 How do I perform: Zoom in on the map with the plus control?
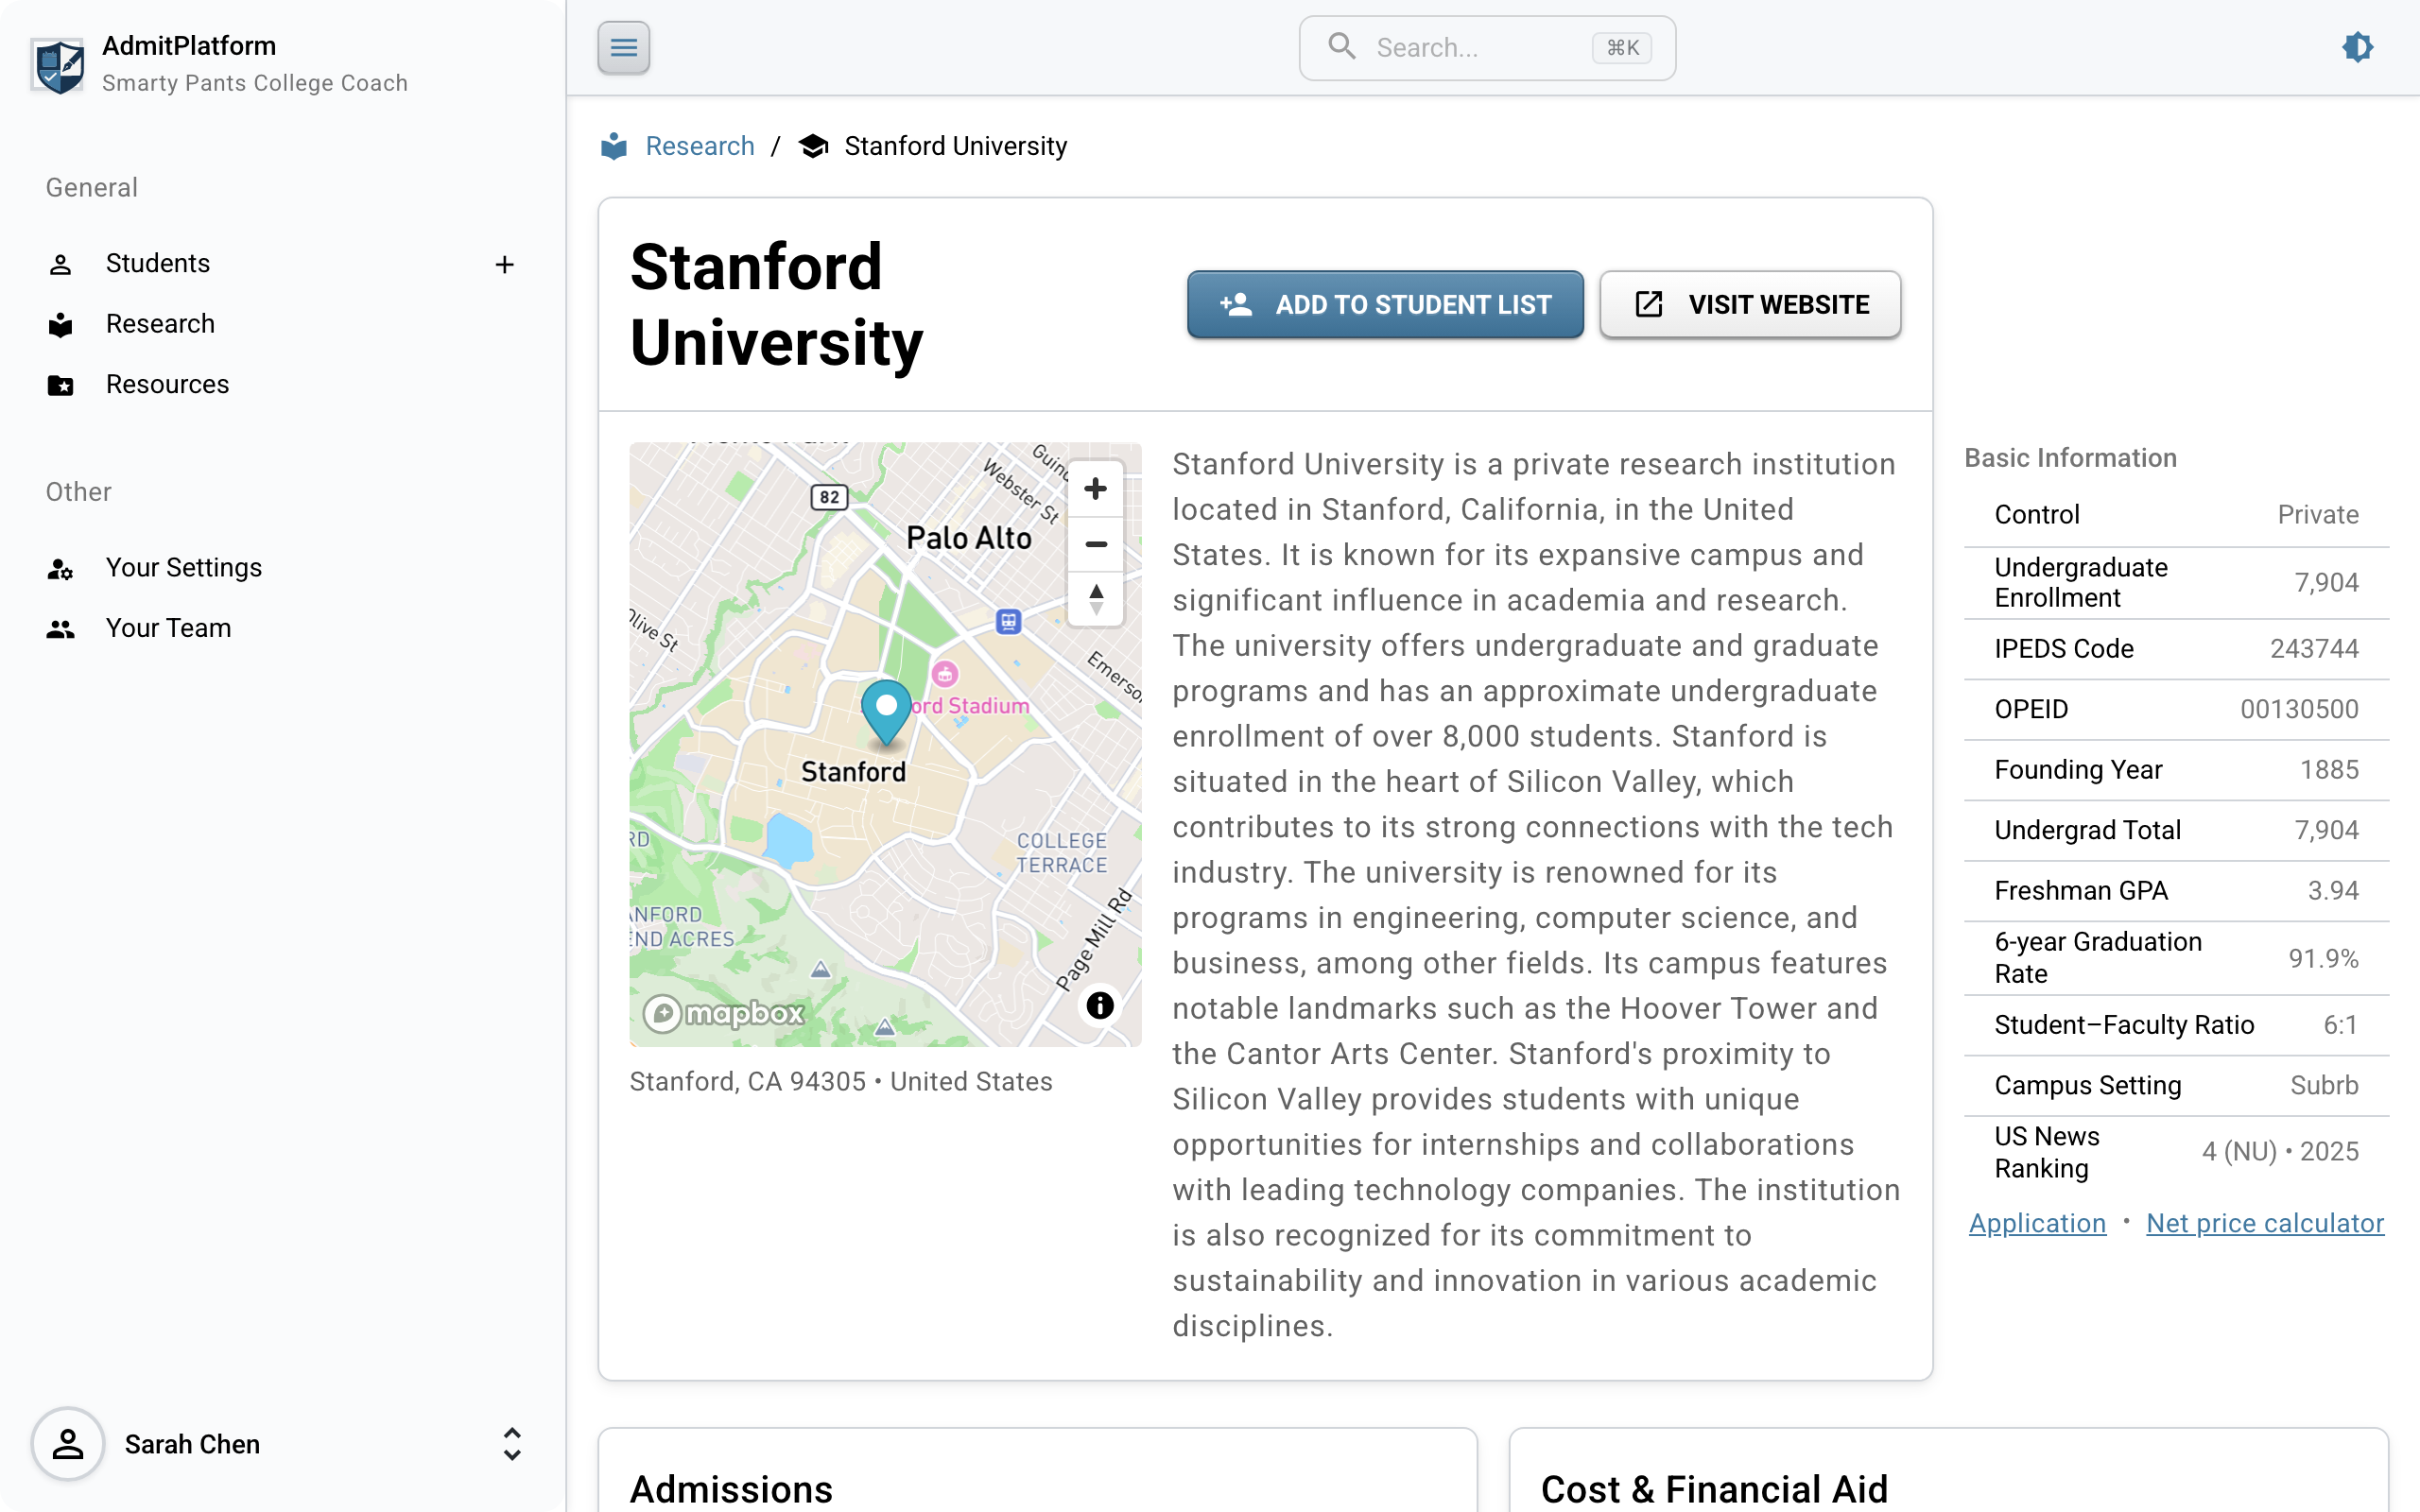coord(1095,488)
